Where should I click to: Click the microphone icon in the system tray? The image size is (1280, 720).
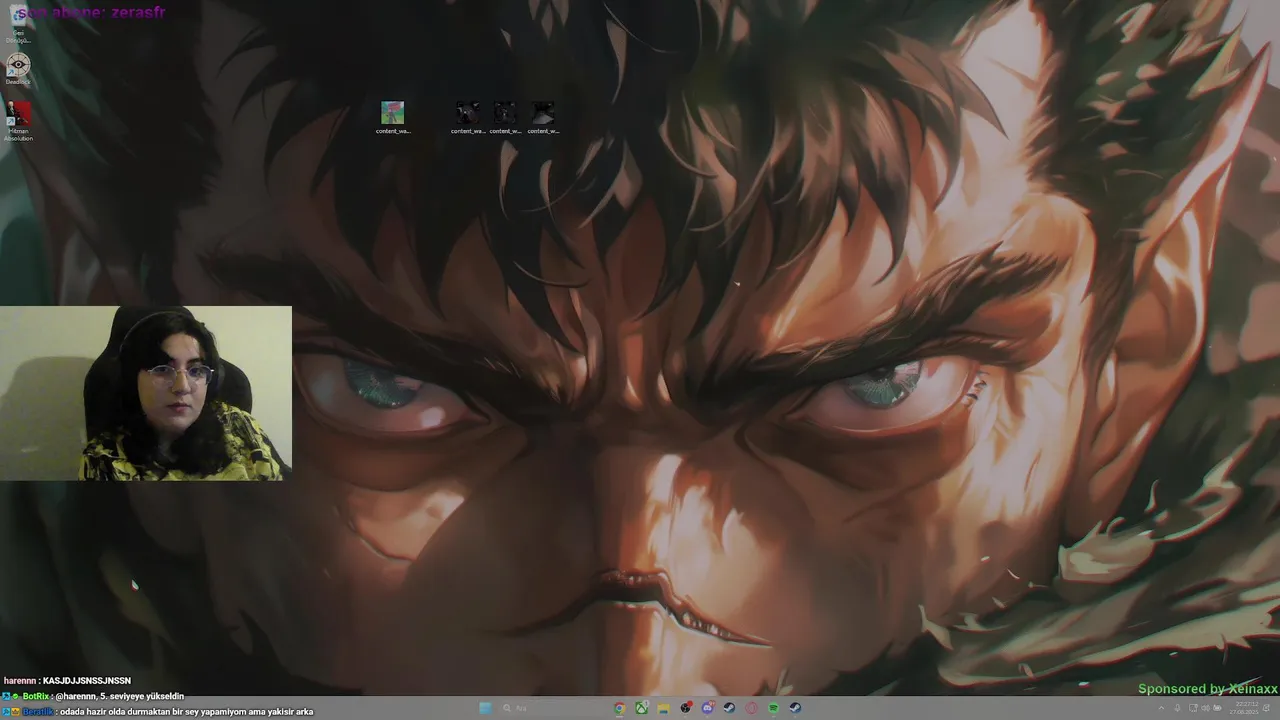(1177, 708)
